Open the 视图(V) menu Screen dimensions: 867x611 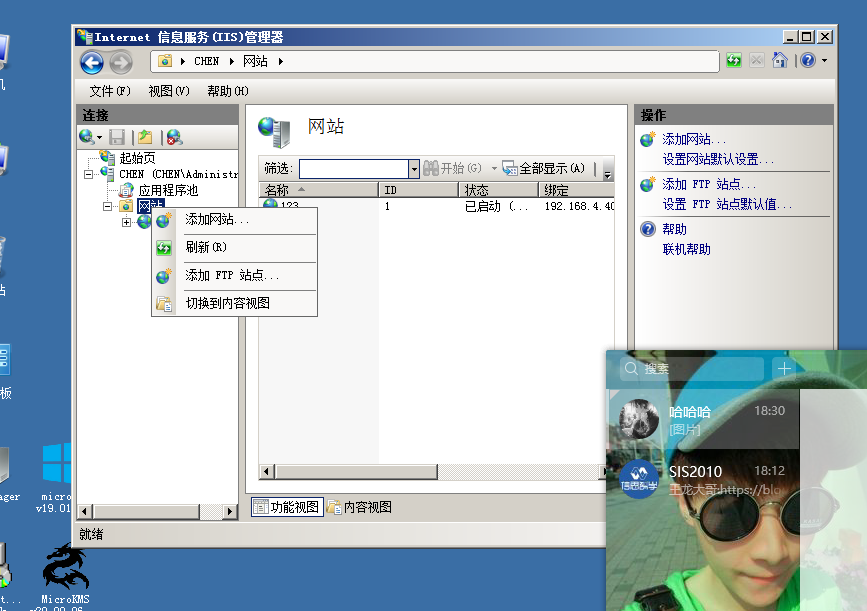169,91
